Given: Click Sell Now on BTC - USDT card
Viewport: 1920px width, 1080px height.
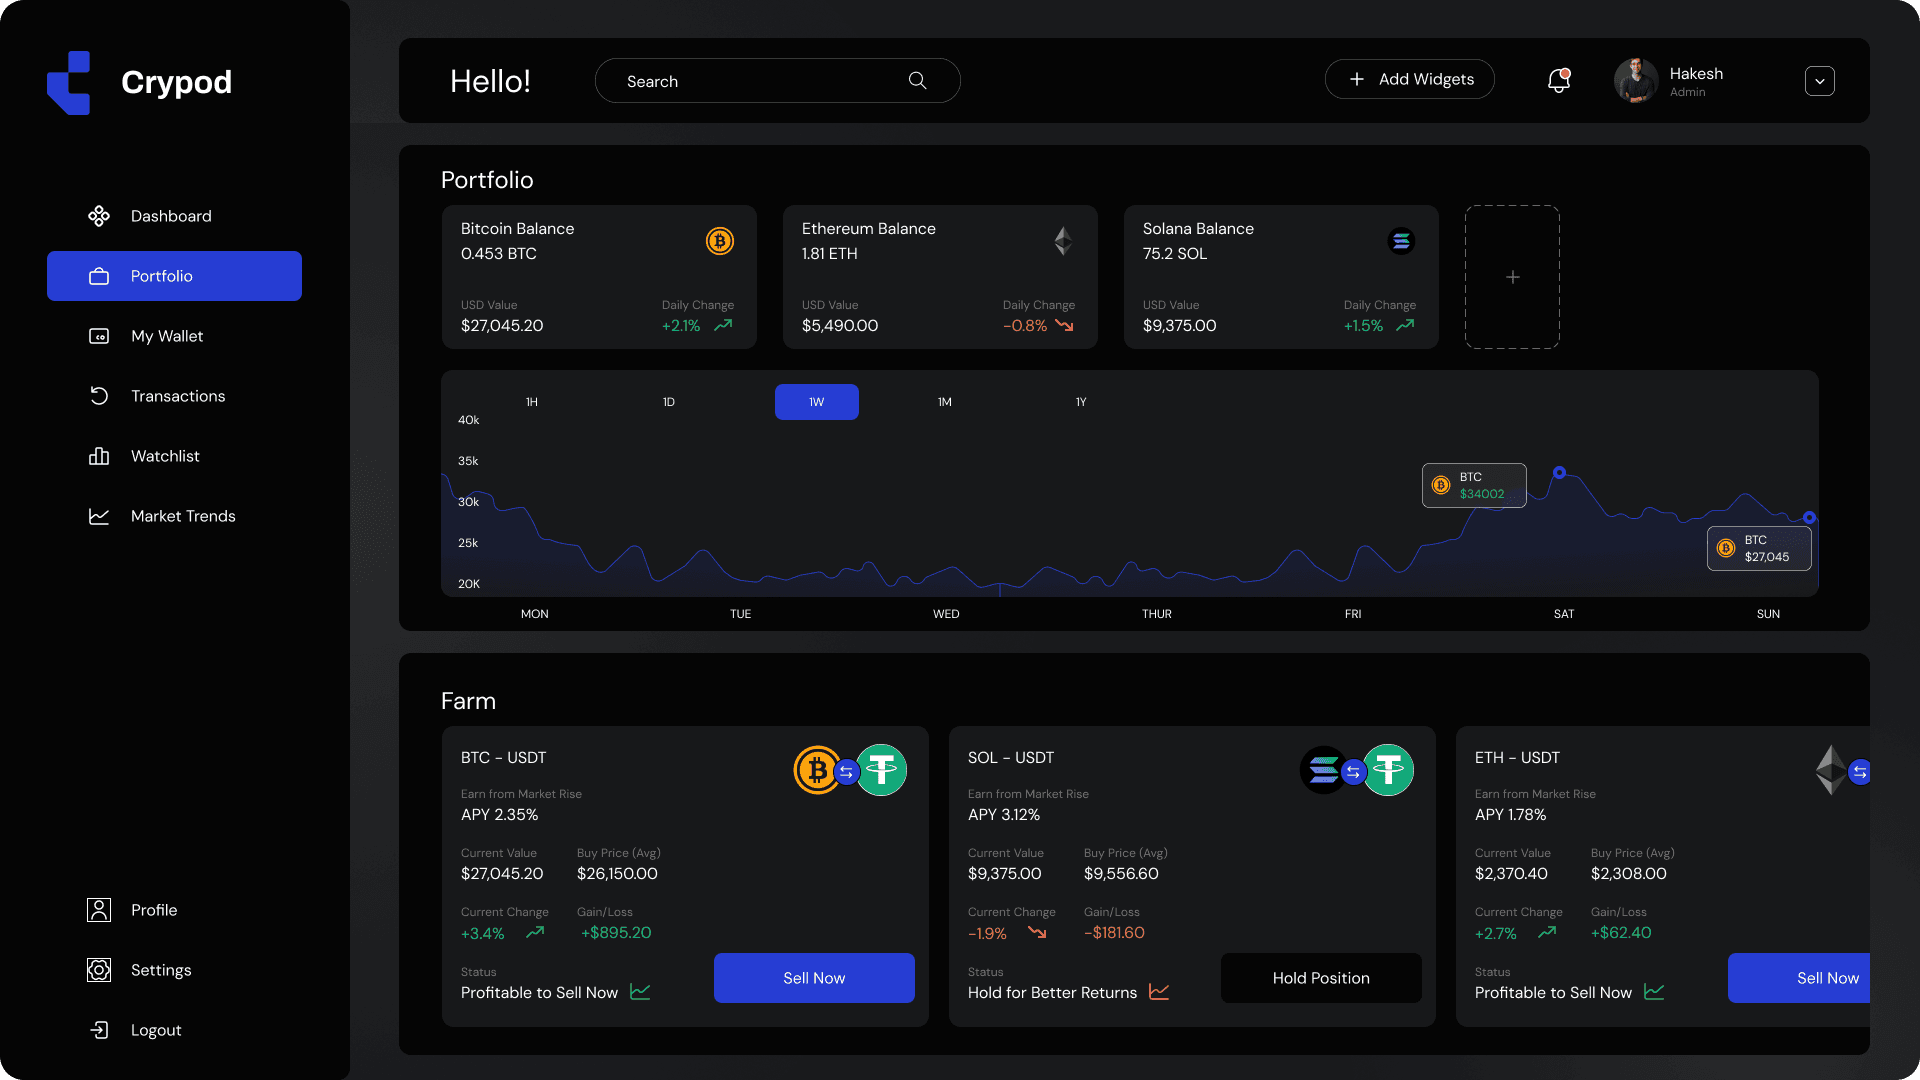Looking at the screenshot, I should 814,978.
